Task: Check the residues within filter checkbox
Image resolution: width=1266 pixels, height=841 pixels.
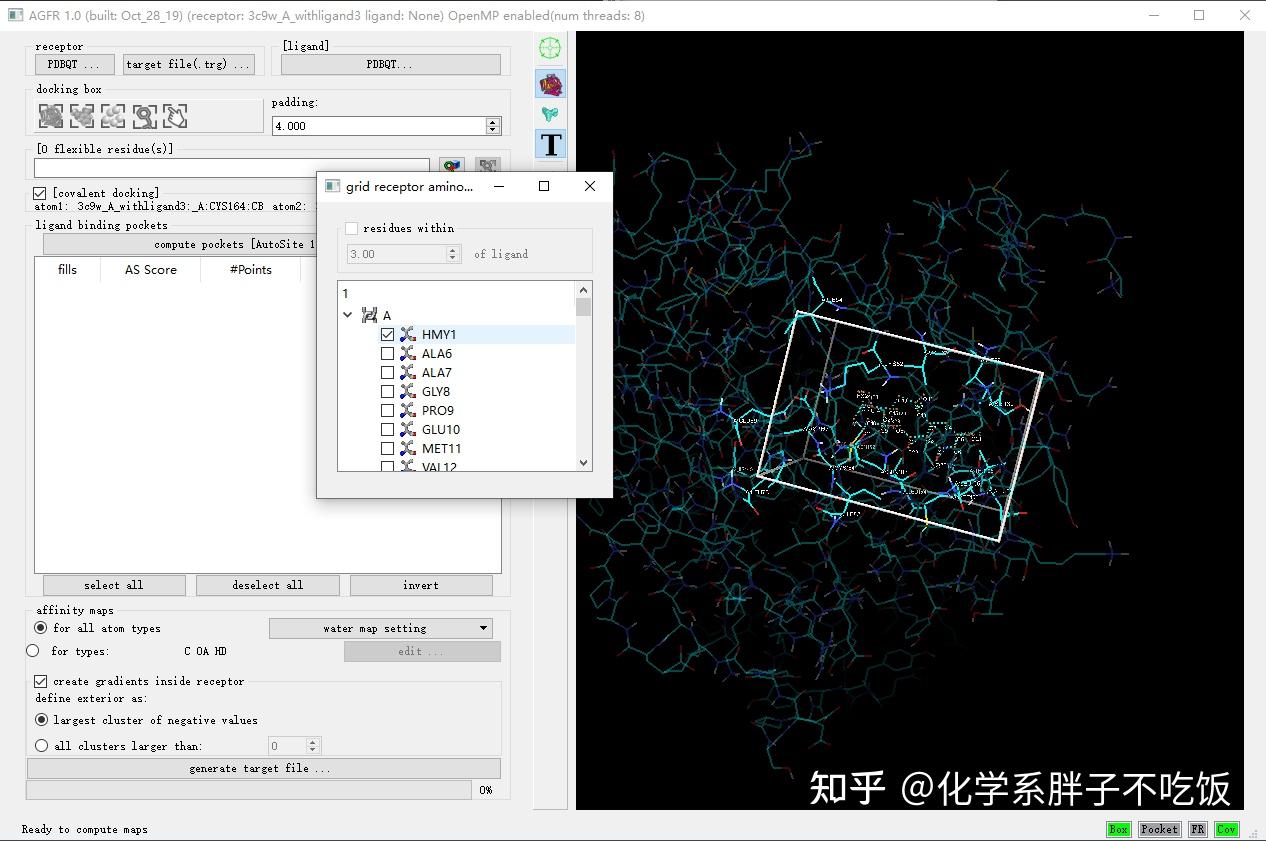Action: 351,228
